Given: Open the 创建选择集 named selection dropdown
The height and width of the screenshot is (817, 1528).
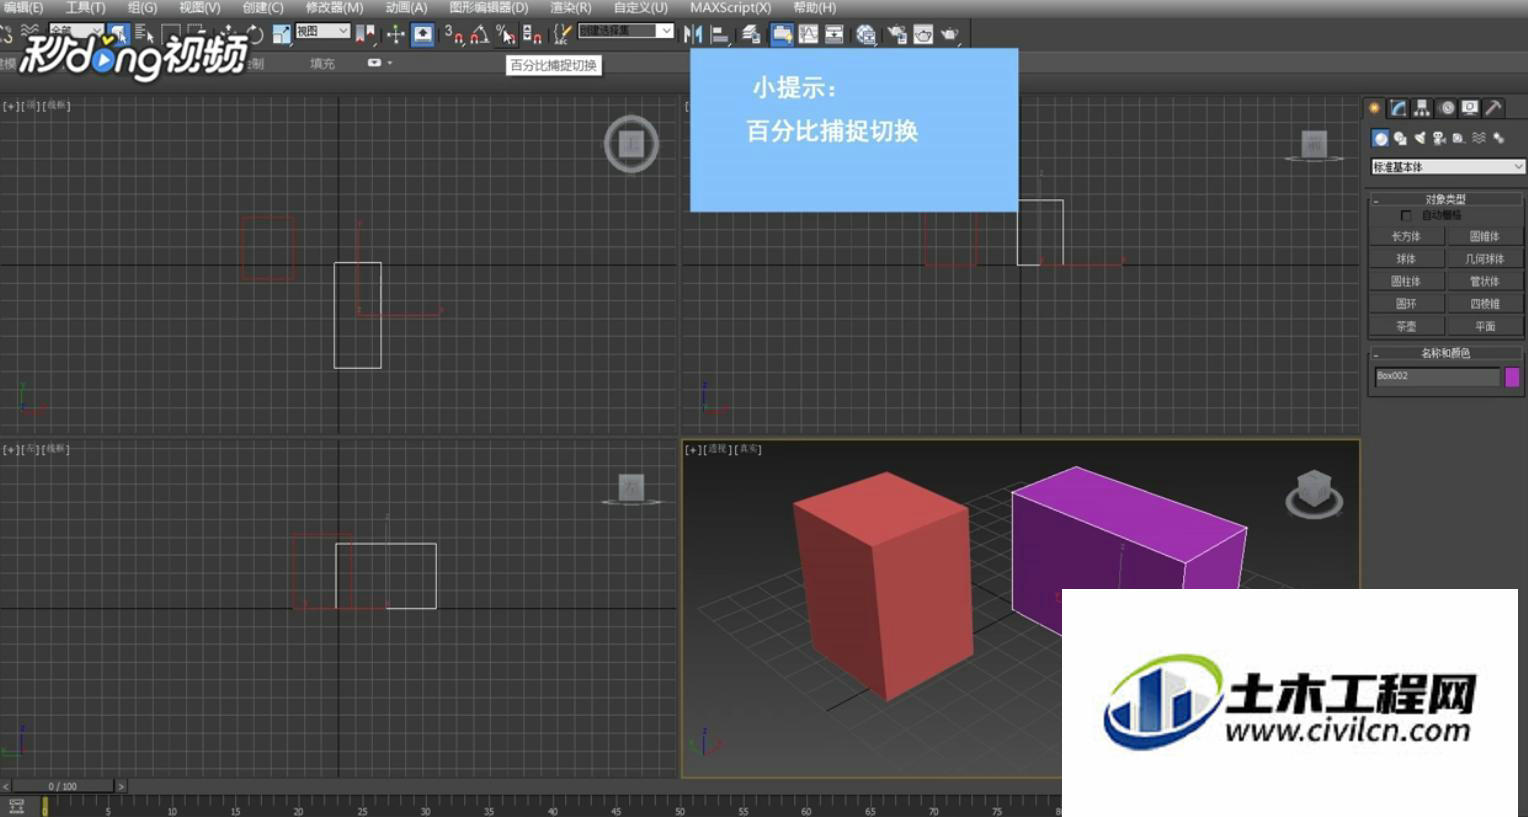Looking at the screenshot, I should click(625, 31).
